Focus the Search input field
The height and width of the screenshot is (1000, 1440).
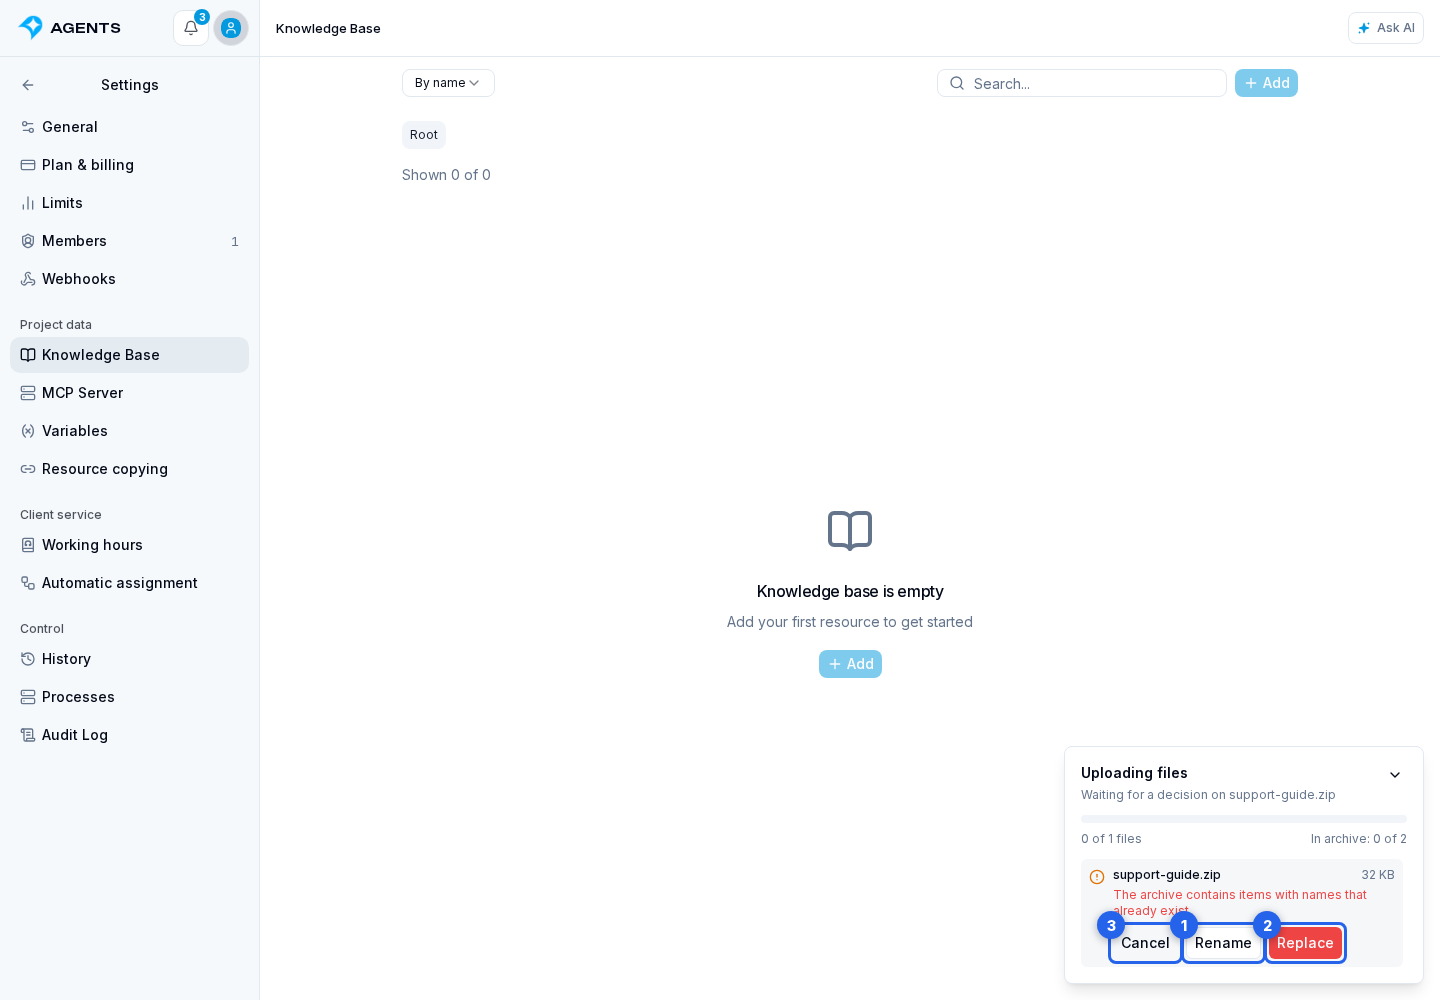(1082, 83)
